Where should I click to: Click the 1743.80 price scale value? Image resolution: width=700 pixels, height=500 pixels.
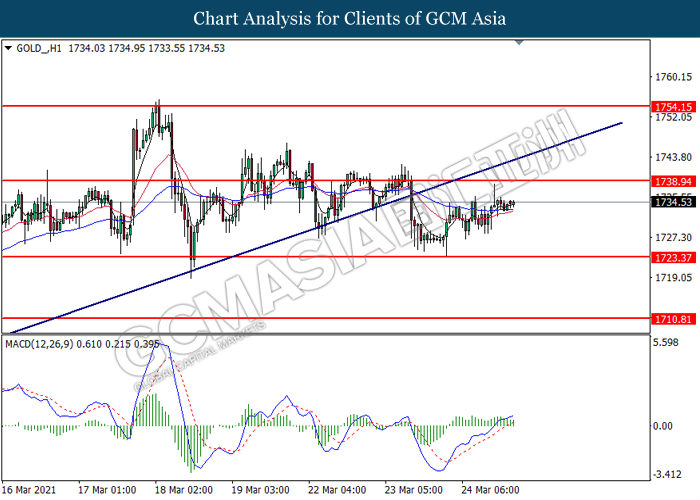click(x=673, y=157)
